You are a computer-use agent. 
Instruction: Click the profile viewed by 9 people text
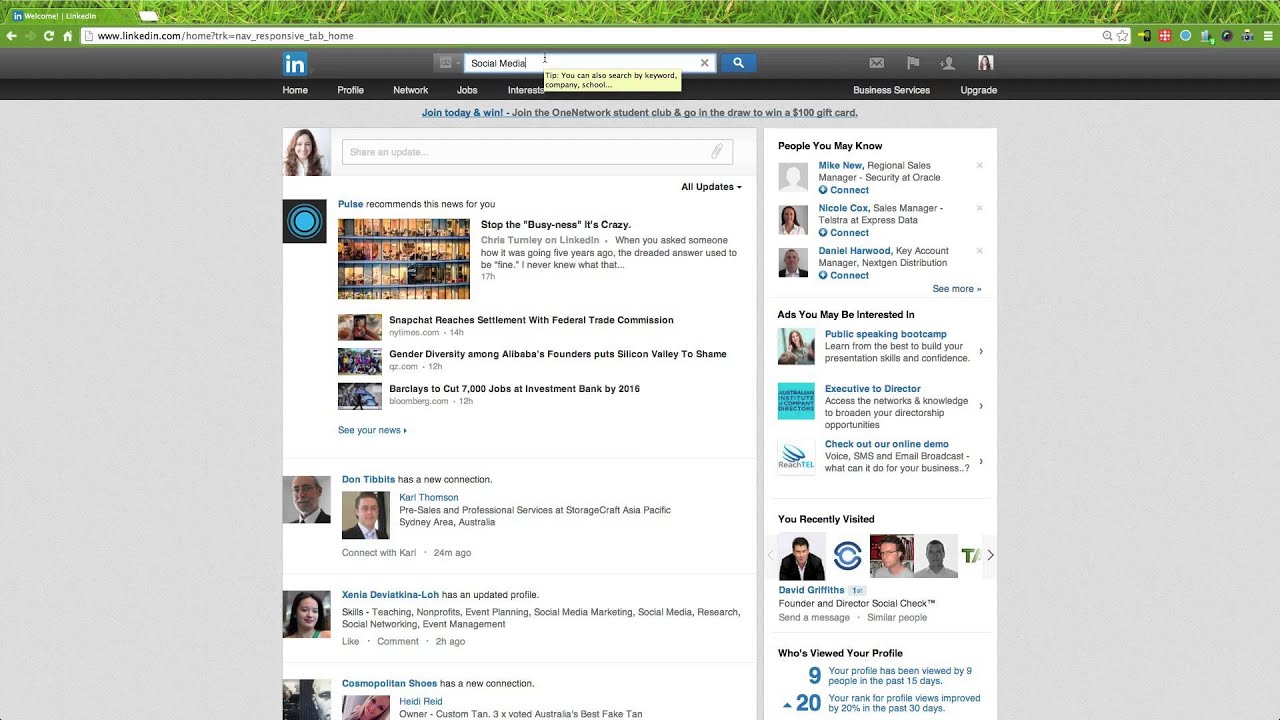click(x=900, y=677)
